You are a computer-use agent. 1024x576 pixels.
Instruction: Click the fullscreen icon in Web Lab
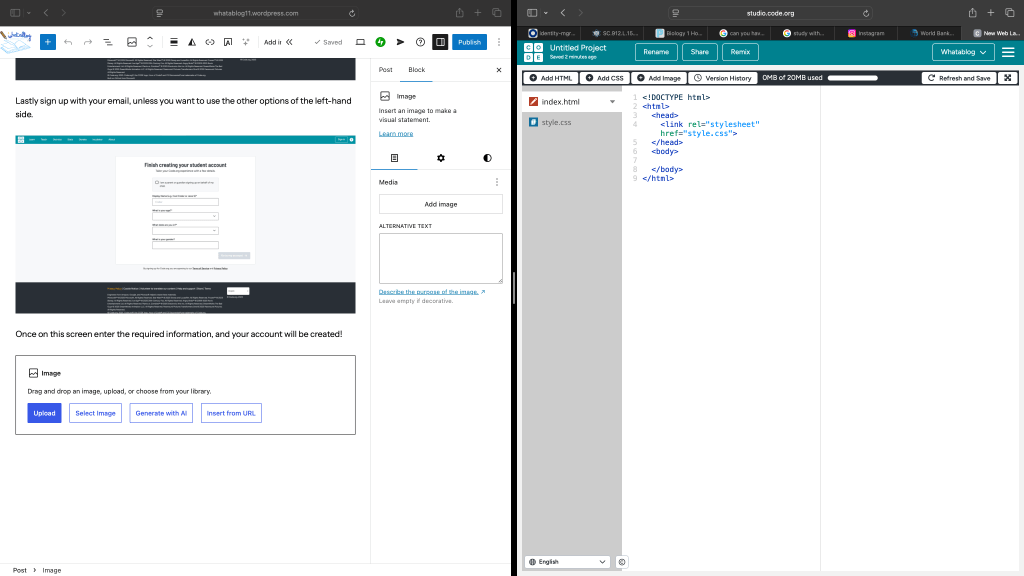1007,78
